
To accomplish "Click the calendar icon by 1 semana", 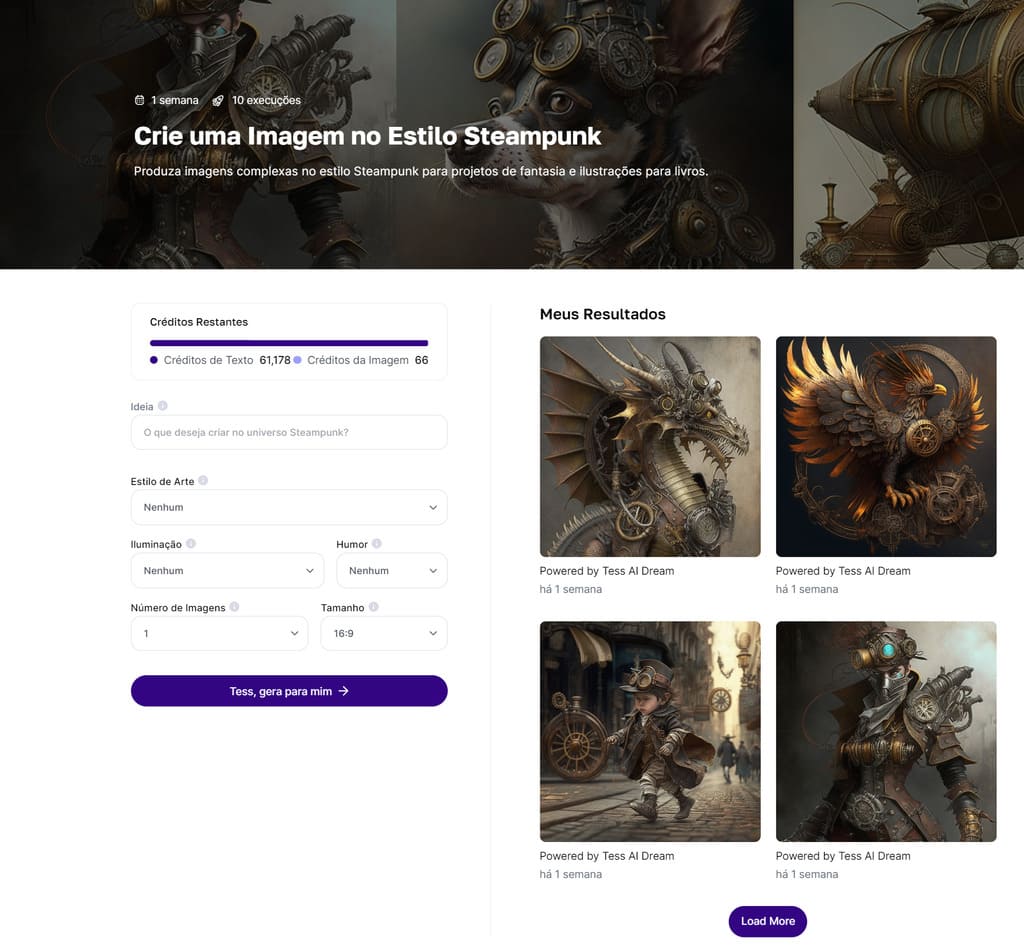I will 140,101.
